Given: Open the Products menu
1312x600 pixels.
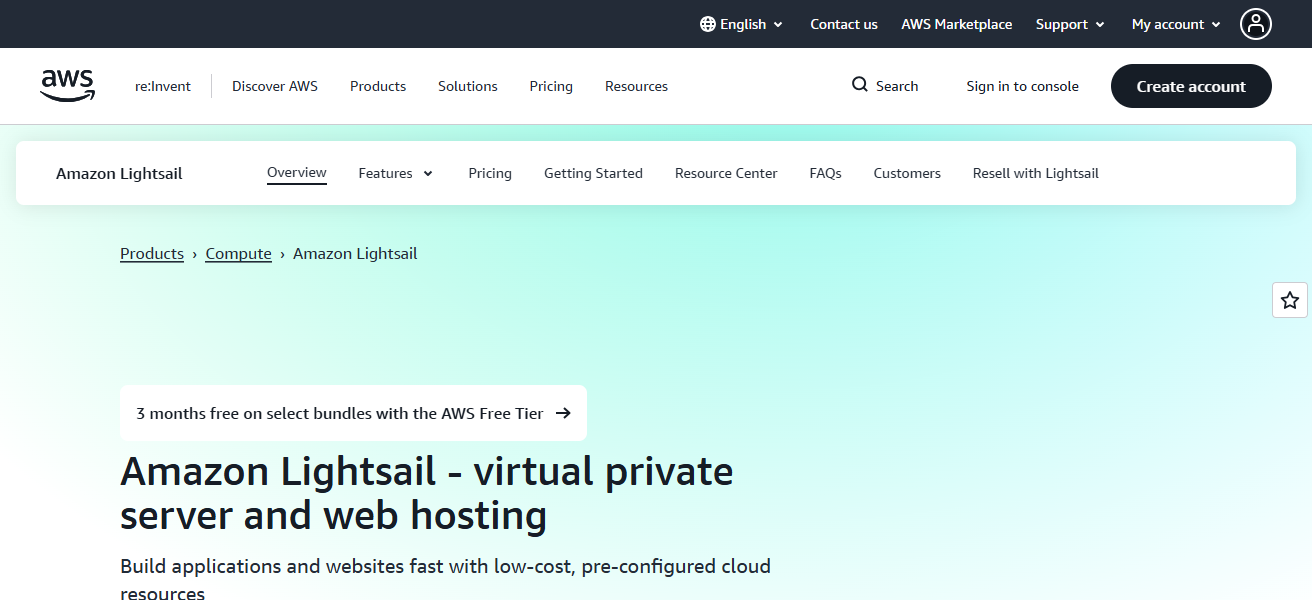Looking at the screenshot, I should [x=378, y=86].
